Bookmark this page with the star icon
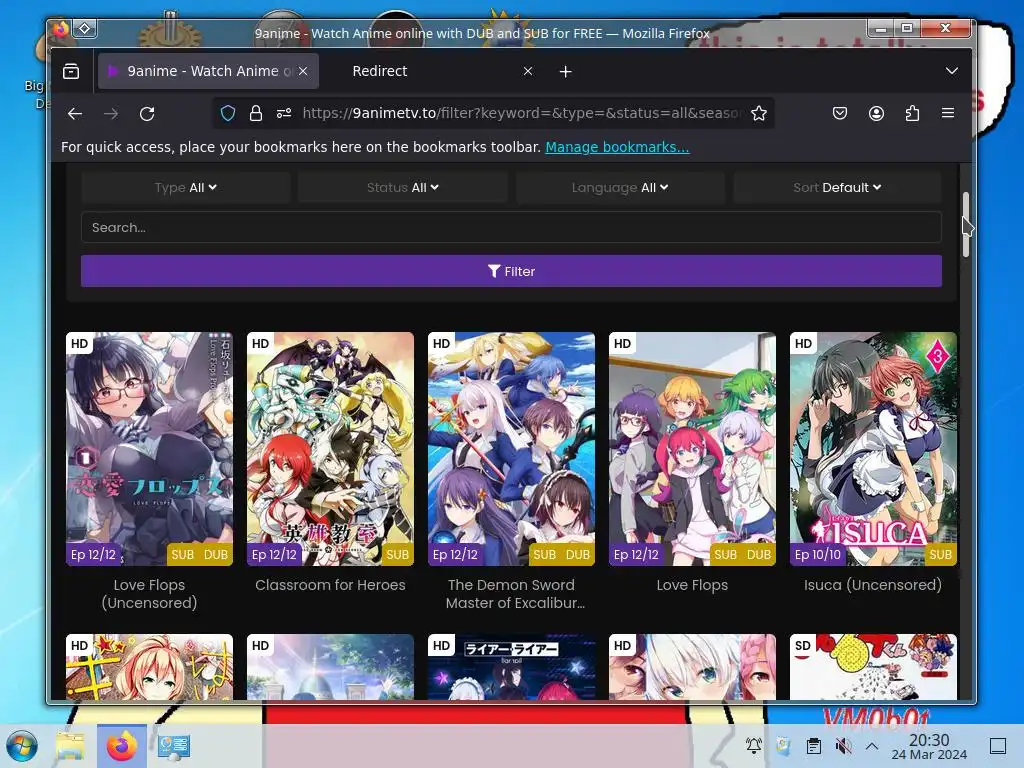Screen dimensions: 1024x768 pos(758,113)
